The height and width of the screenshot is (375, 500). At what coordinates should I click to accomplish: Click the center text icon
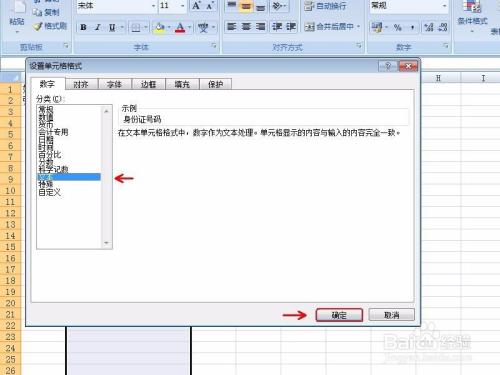pos(246,26)
